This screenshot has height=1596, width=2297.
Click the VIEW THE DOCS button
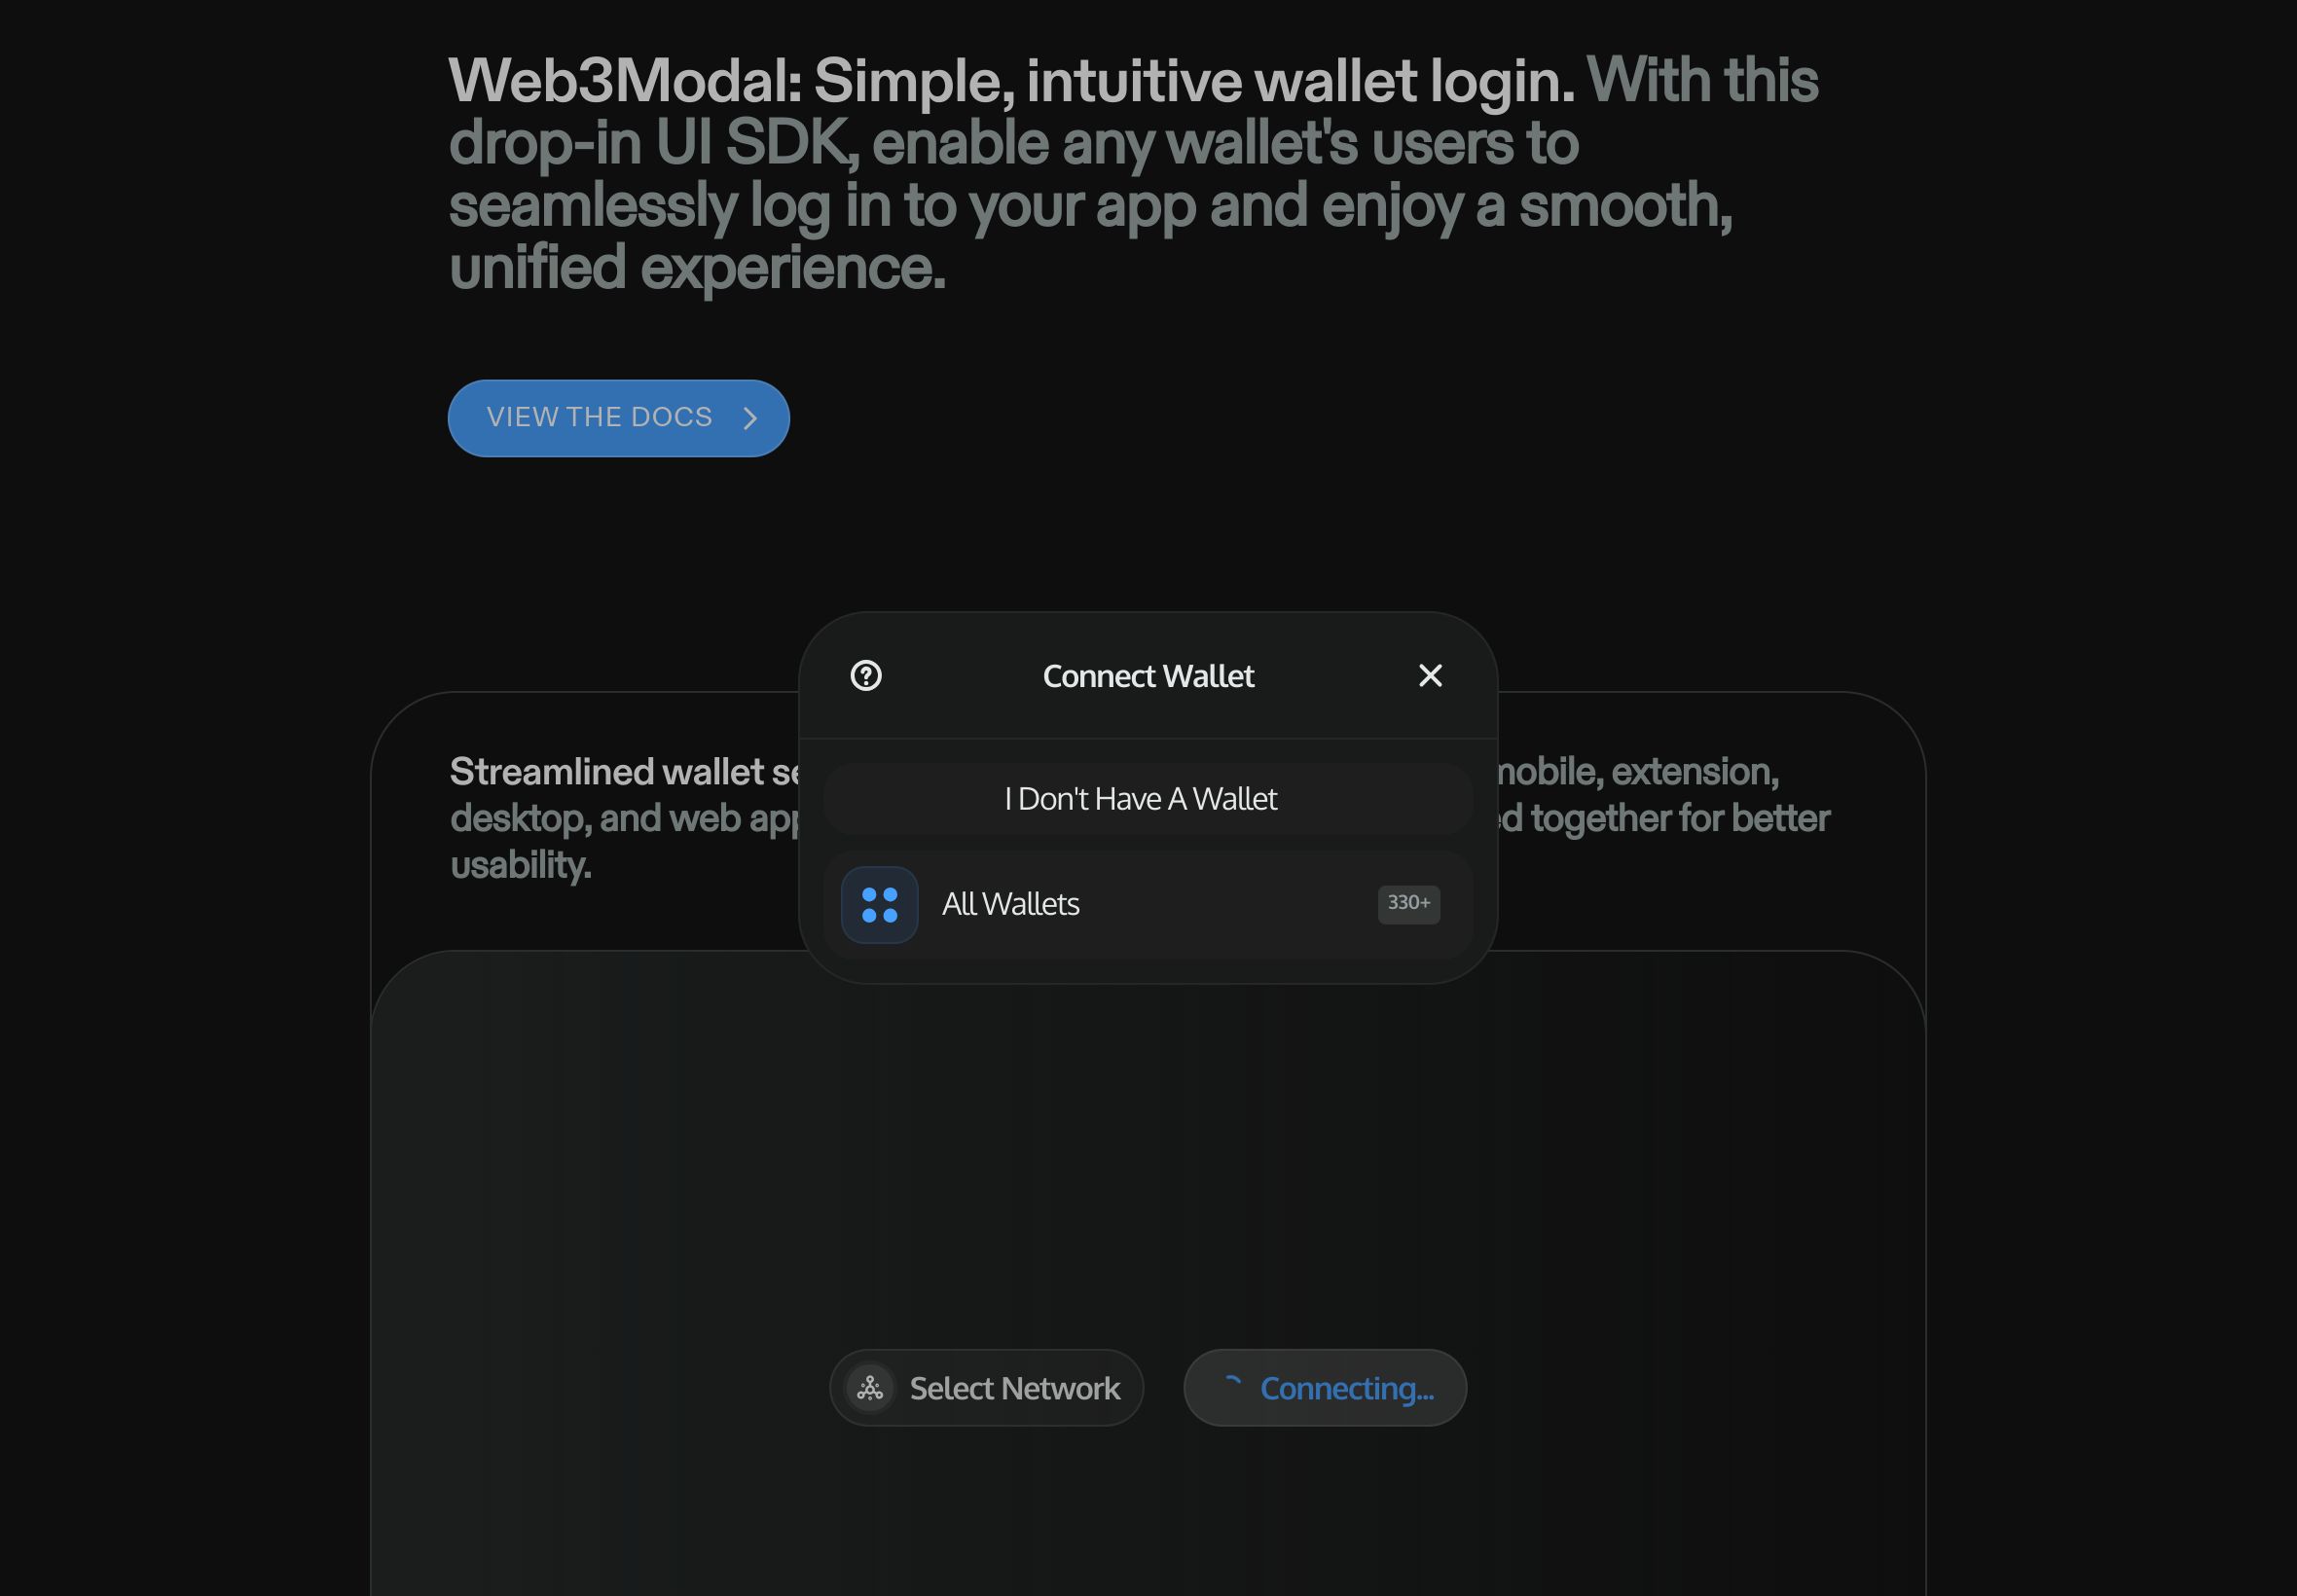click(x=618, y=417)
